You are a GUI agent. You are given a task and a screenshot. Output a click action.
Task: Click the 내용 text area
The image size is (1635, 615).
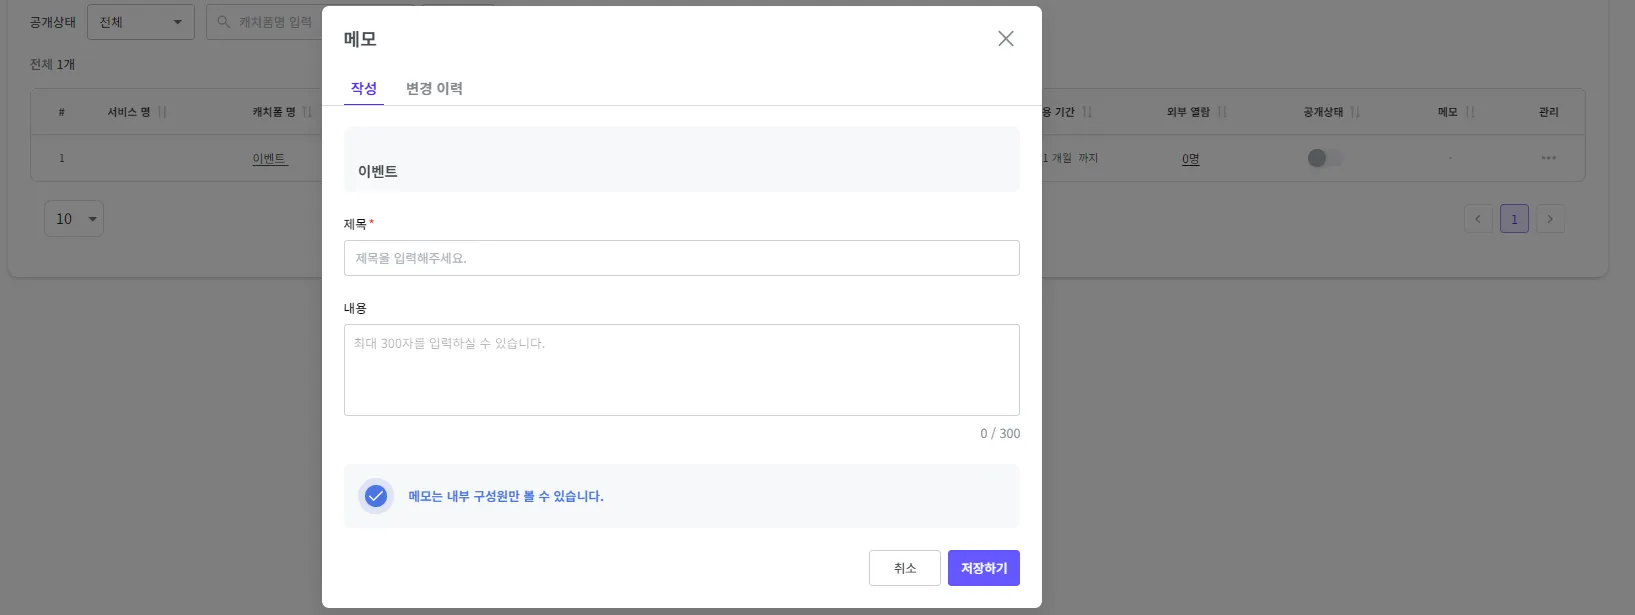click(681, 370)
